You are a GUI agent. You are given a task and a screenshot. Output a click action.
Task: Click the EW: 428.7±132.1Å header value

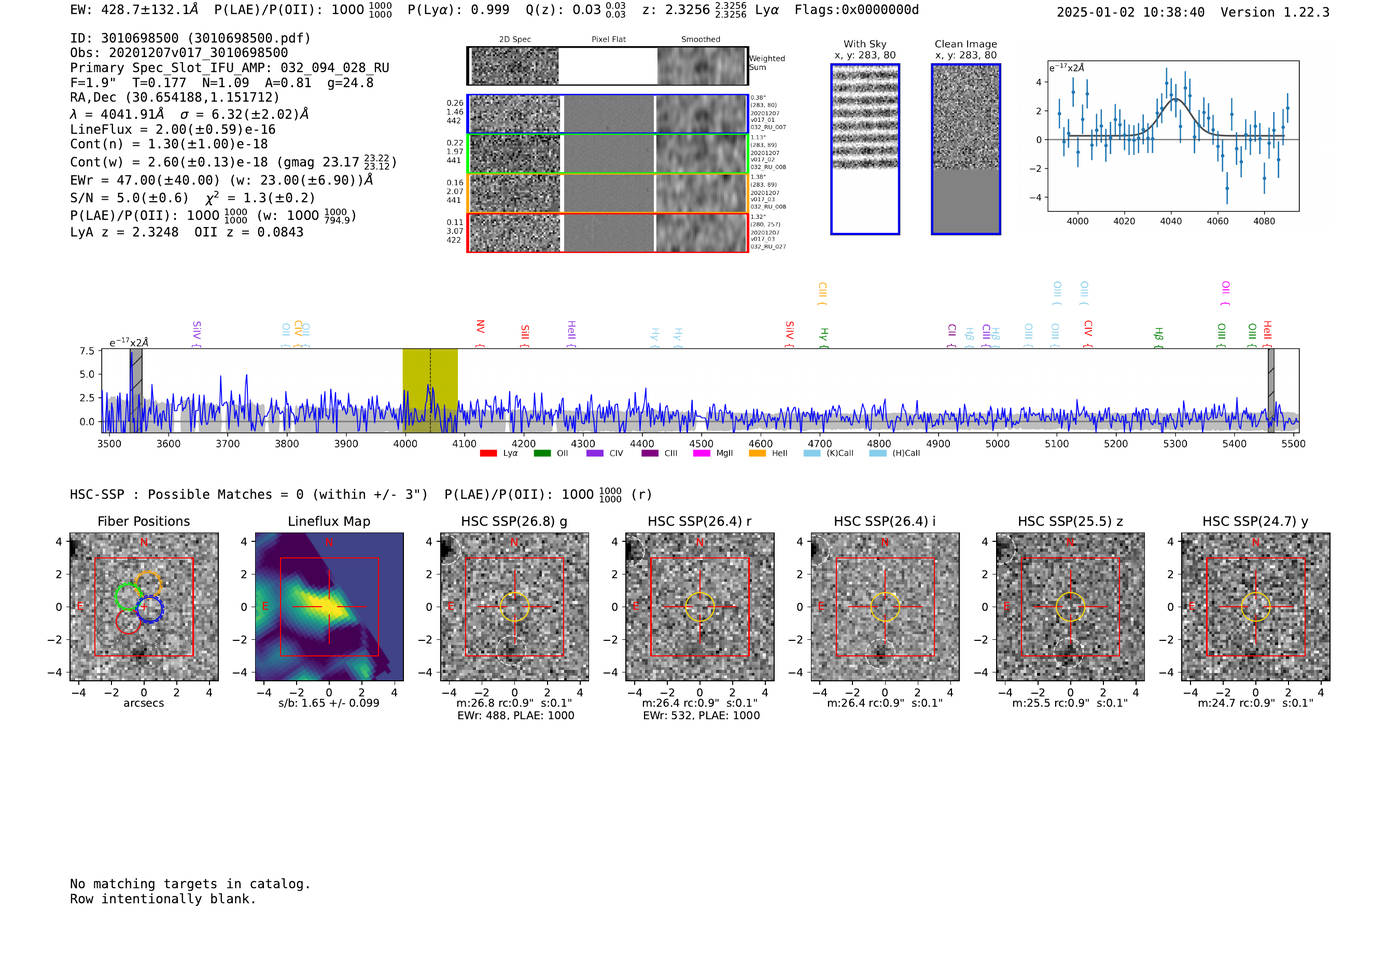[134, 10]
